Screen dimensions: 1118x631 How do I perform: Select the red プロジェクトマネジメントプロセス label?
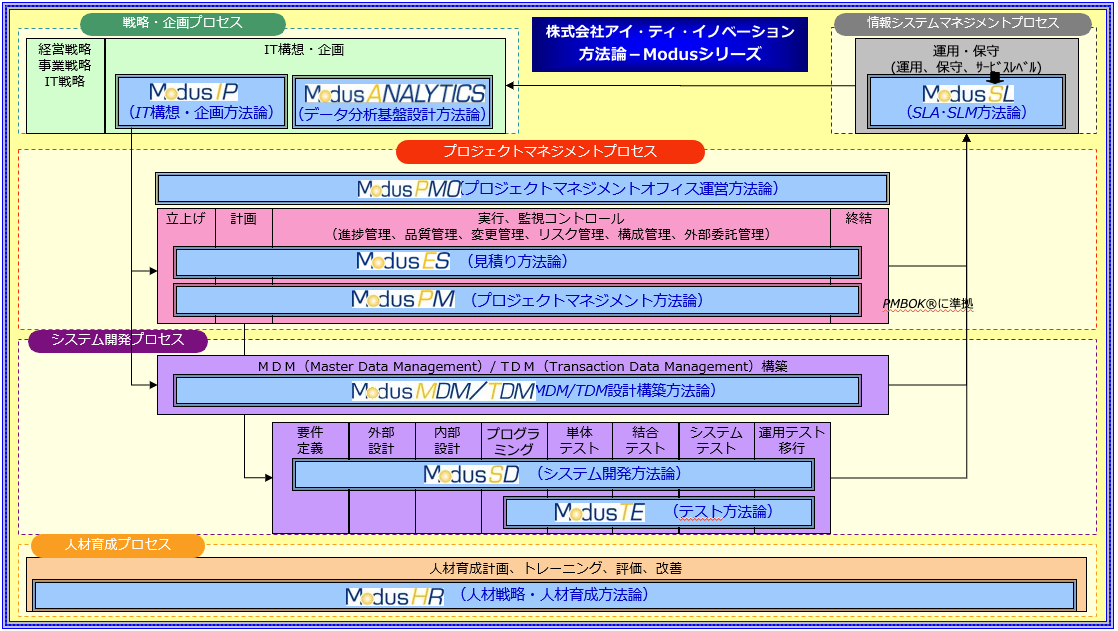click(x=550, y=152)
